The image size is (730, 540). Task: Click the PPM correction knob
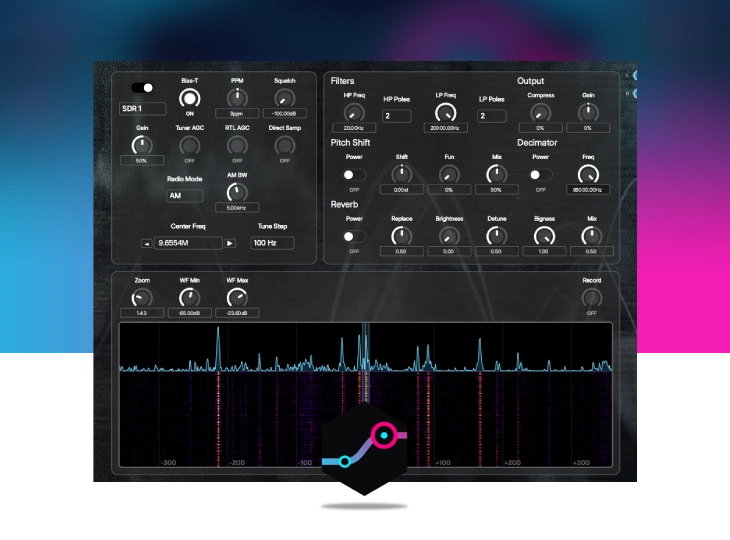(237, 98)
